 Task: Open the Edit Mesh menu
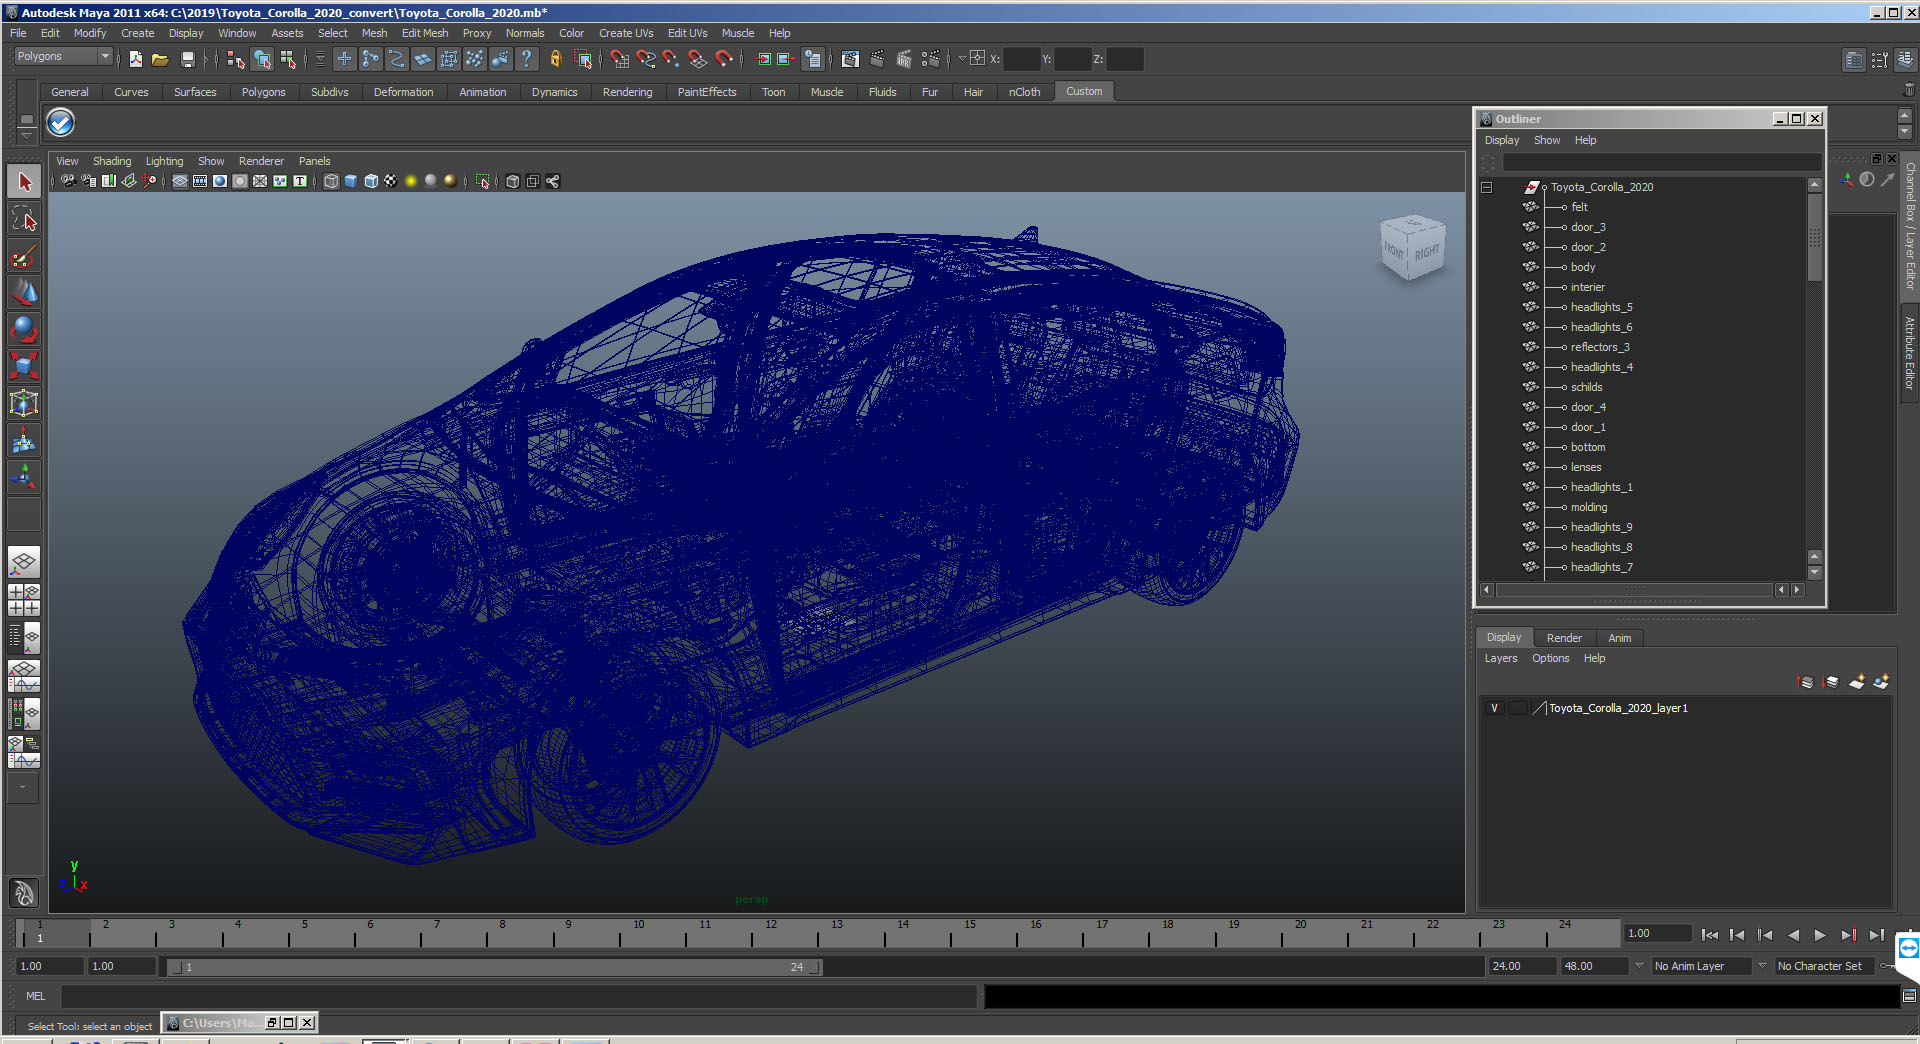pyautogui.click(x=425, y=33)
